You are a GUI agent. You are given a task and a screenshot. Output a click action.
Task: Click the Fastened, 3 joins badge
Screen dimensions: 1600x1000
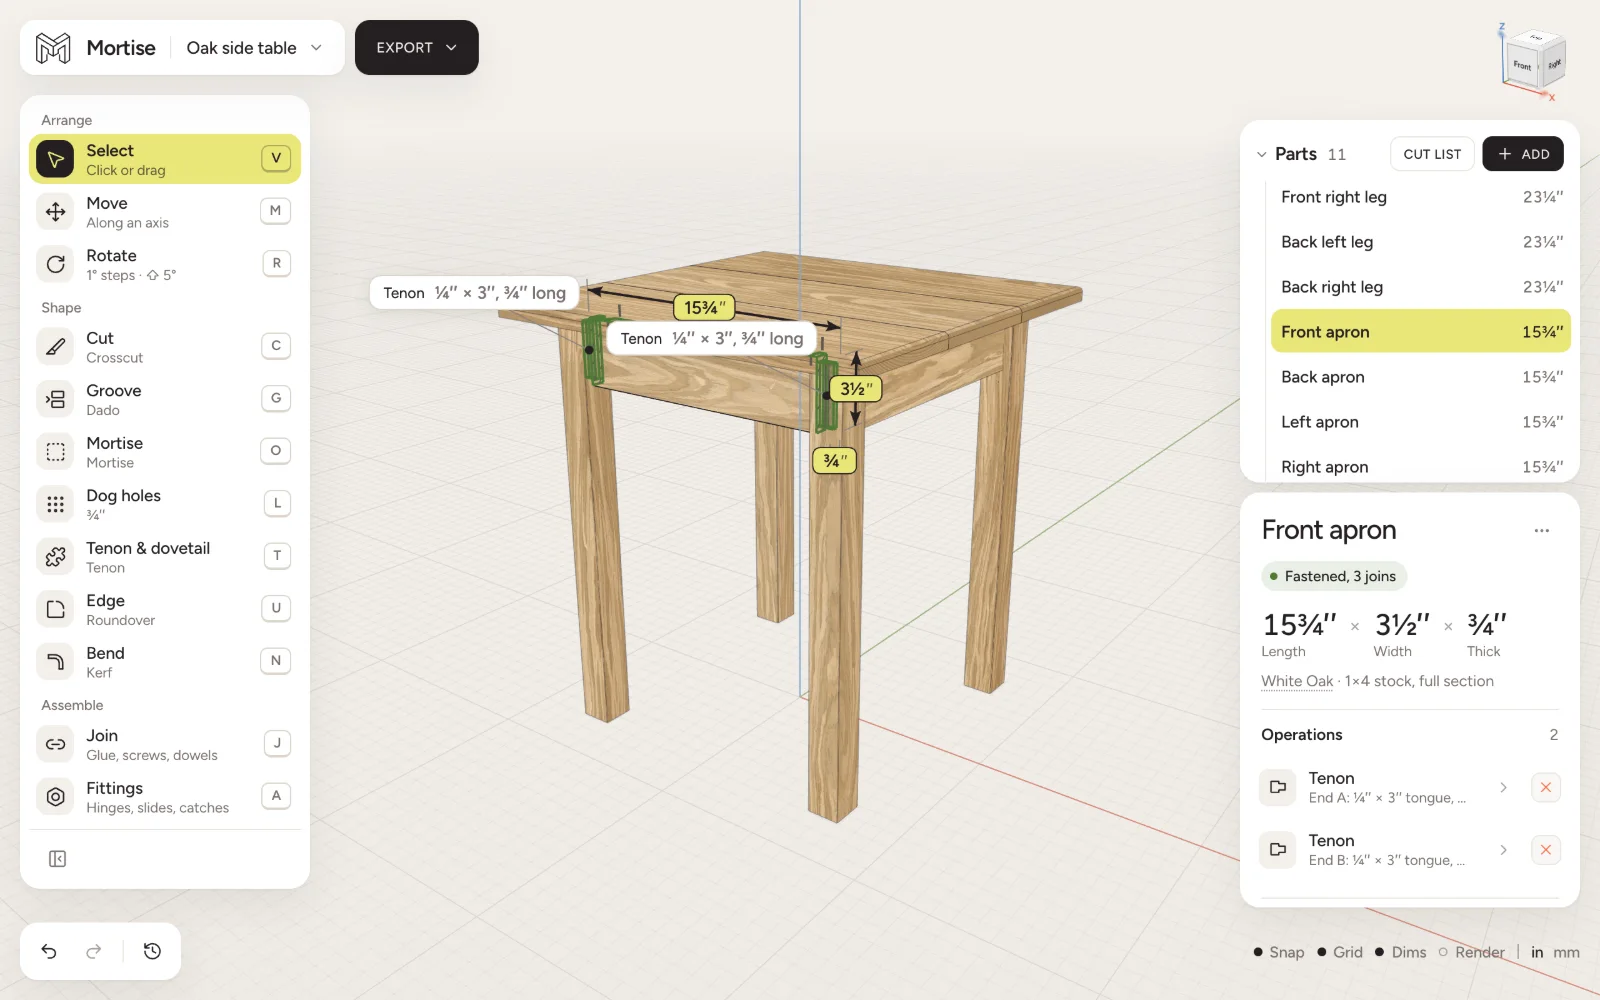[x=1334, y=576]
